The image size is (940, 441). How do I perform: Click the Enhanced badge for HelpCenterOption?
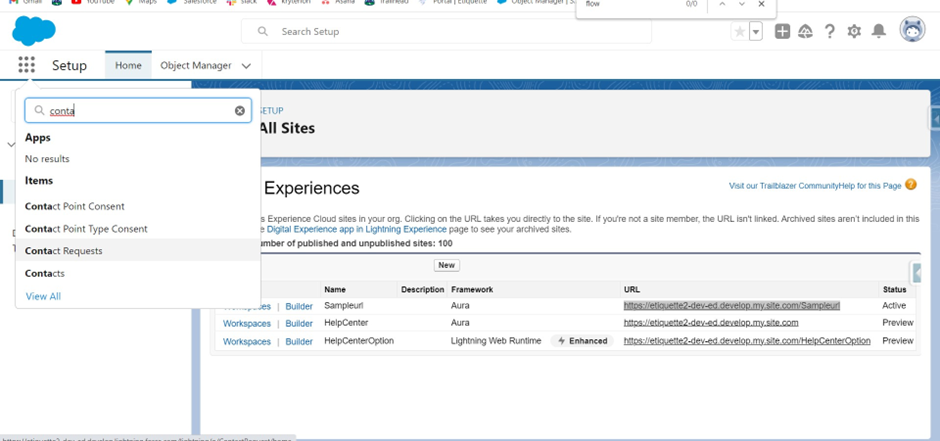click(x=582, y=341)
